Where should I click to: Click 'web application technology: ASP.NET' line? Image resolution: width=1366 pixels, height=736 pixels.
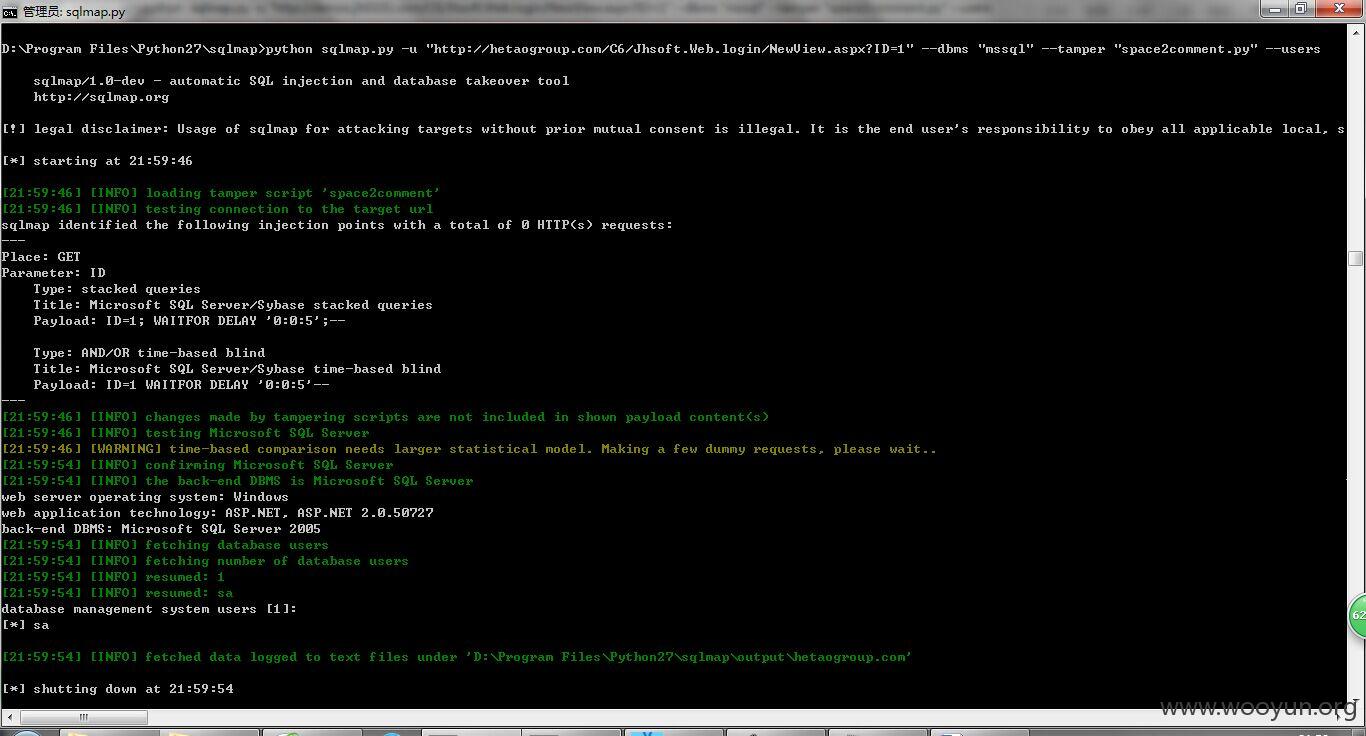pos(217,513)
